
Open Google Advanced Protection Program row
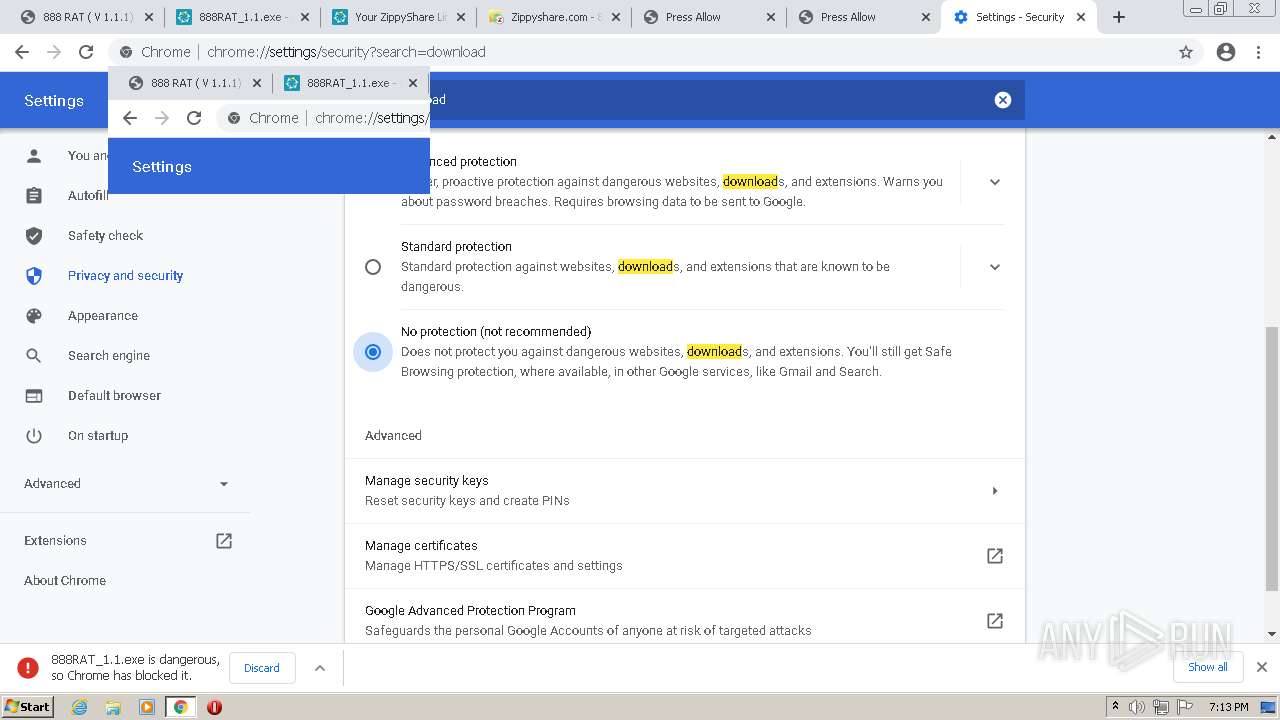[685, 620]
